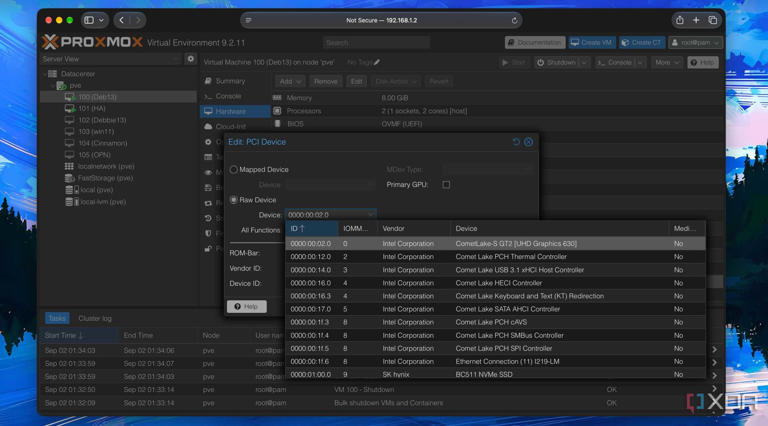Image resolution: width=768 pixels, height=426 pixels.
Task: Sort by the Vendor column header
Action: pos(413,229)
